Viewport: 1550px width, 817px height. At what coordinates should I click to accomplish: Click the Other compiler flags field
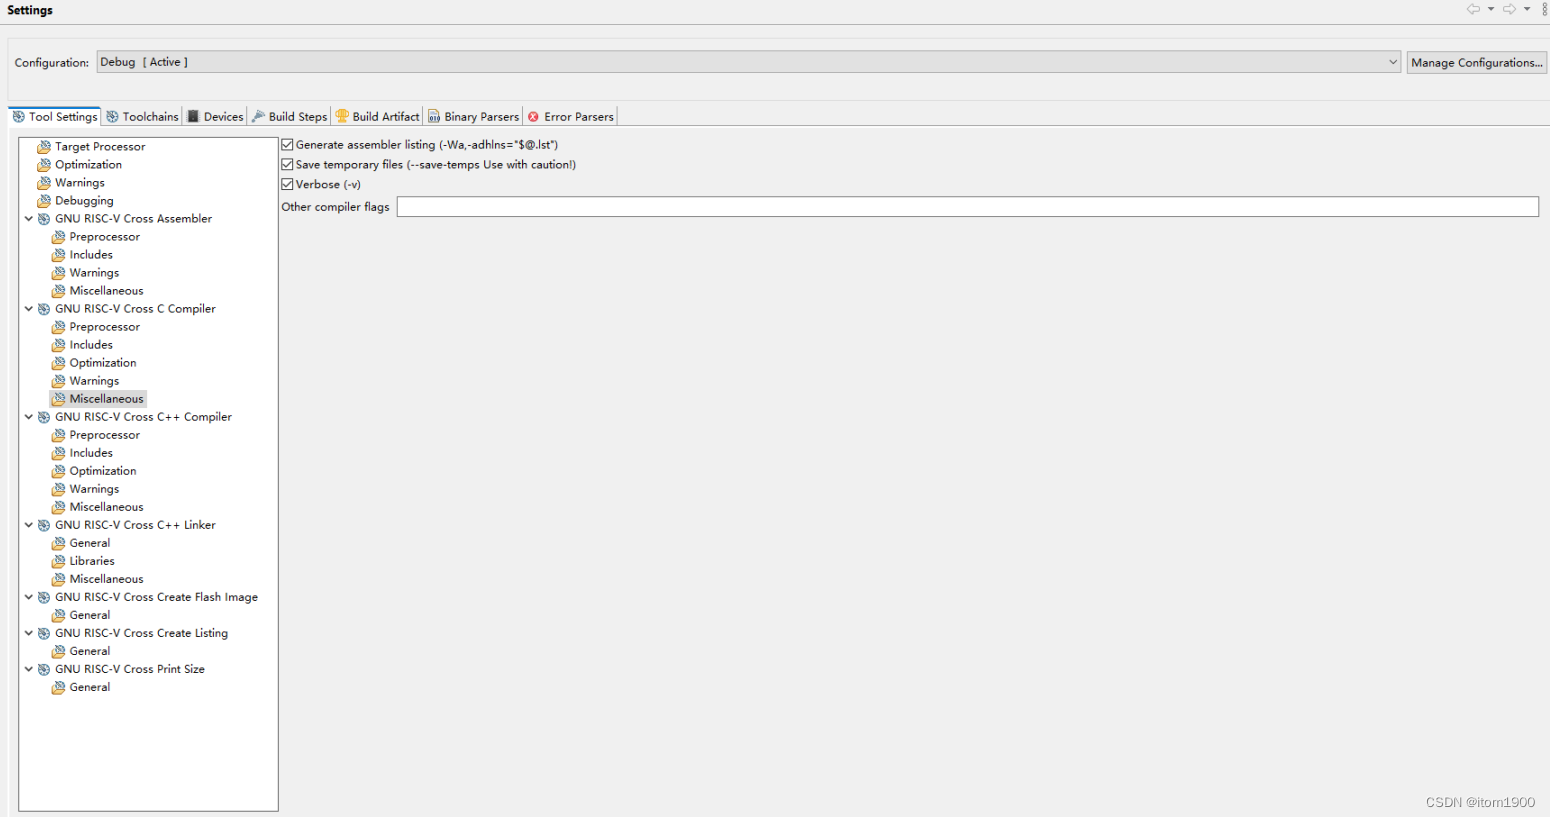pos(967,207)
